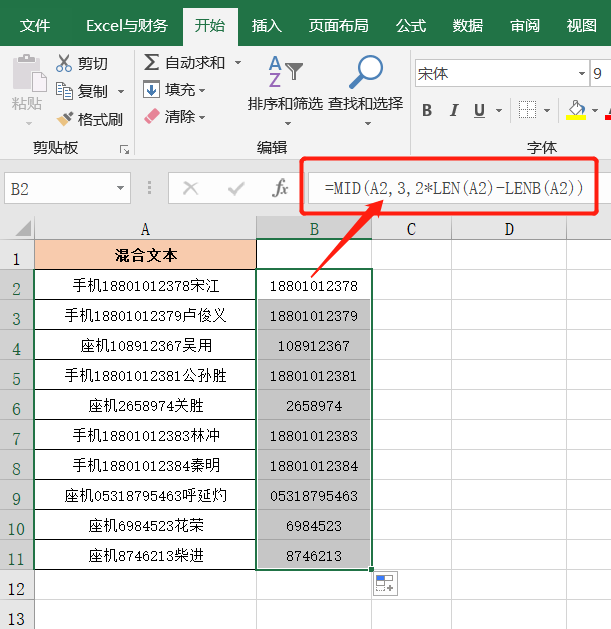Expand the Paste dropdown arrow
Screen dimensions: 611x629
pos(28,123)
